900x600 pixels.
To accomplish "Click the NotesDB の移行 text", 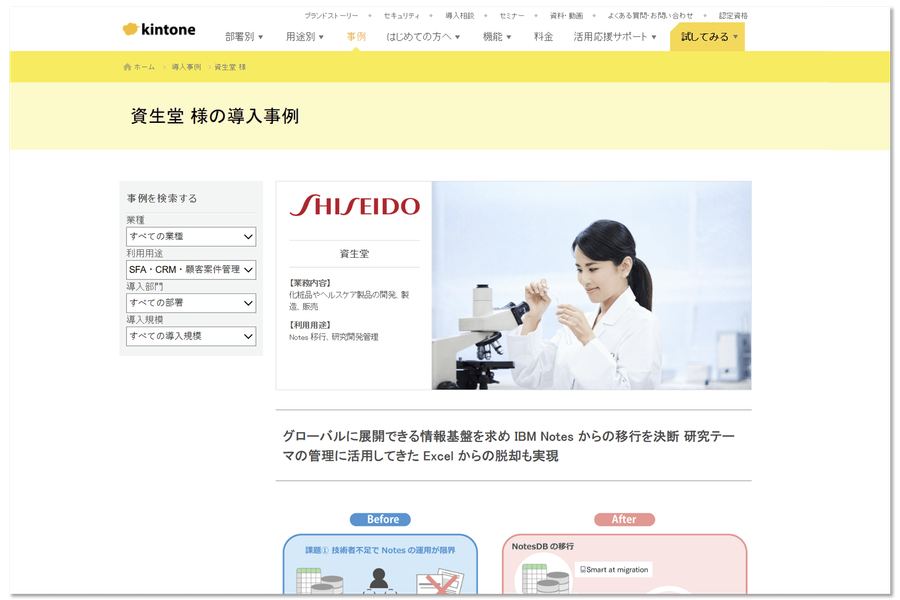I will [x=542, y=547].
